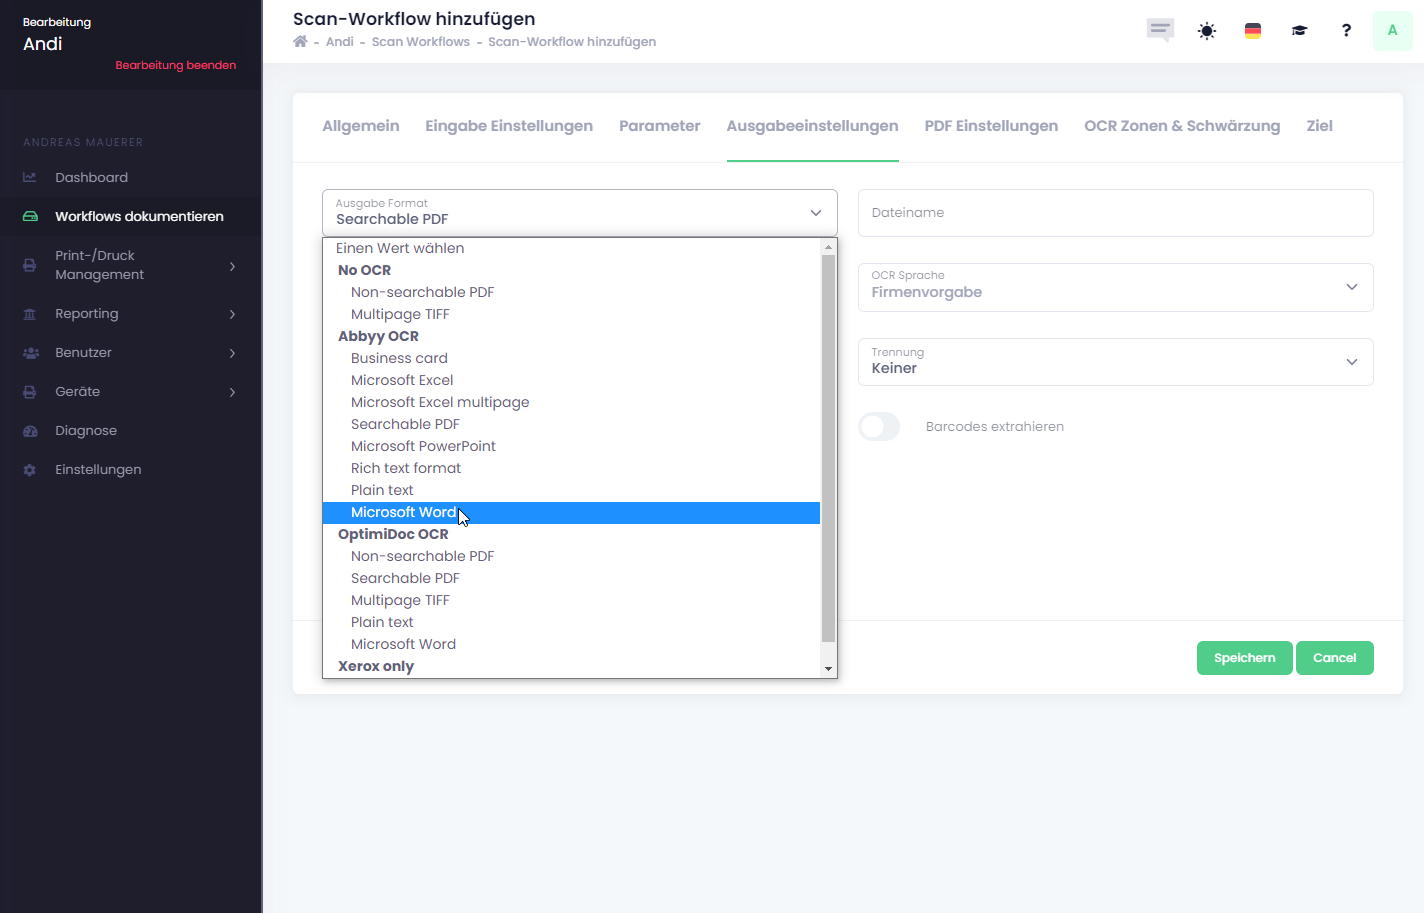Viewport: 1424px width, 913px height.
Task: Choose Searchable PDF under Abbyy OCR
Action: (x=571, y=424)
